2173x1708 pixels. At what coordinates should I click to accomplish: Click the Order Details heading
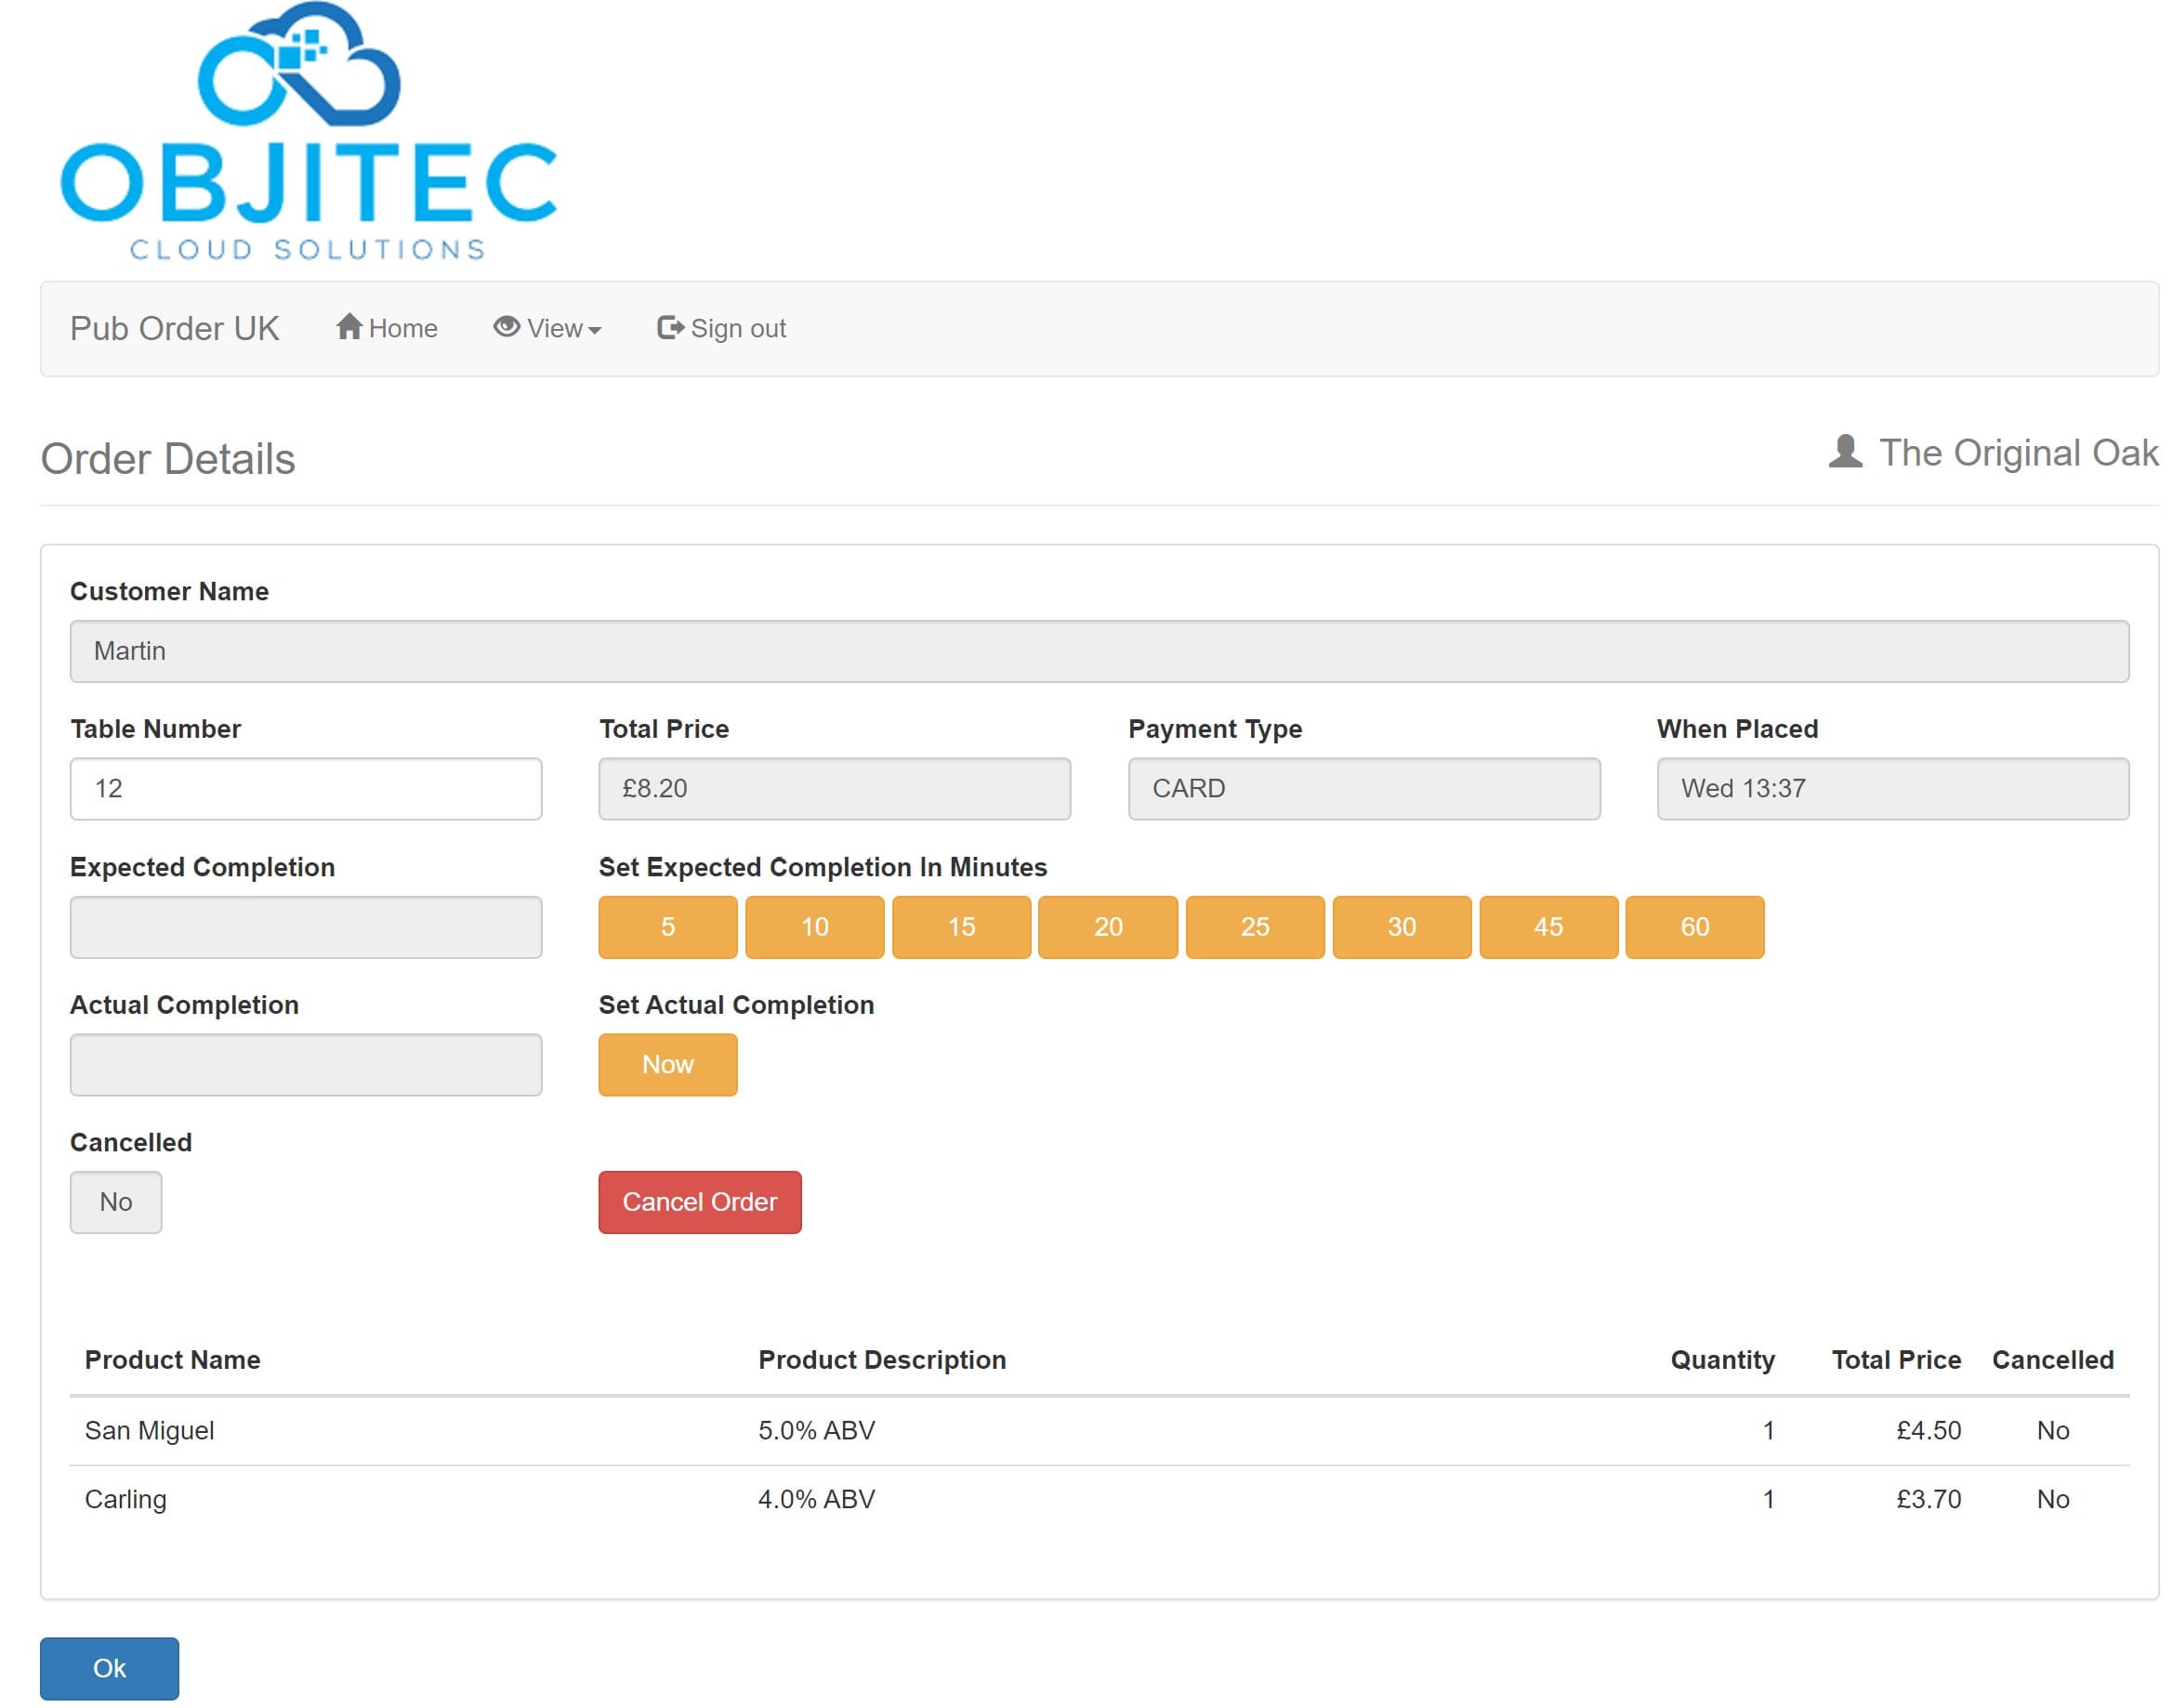point(168,460)
